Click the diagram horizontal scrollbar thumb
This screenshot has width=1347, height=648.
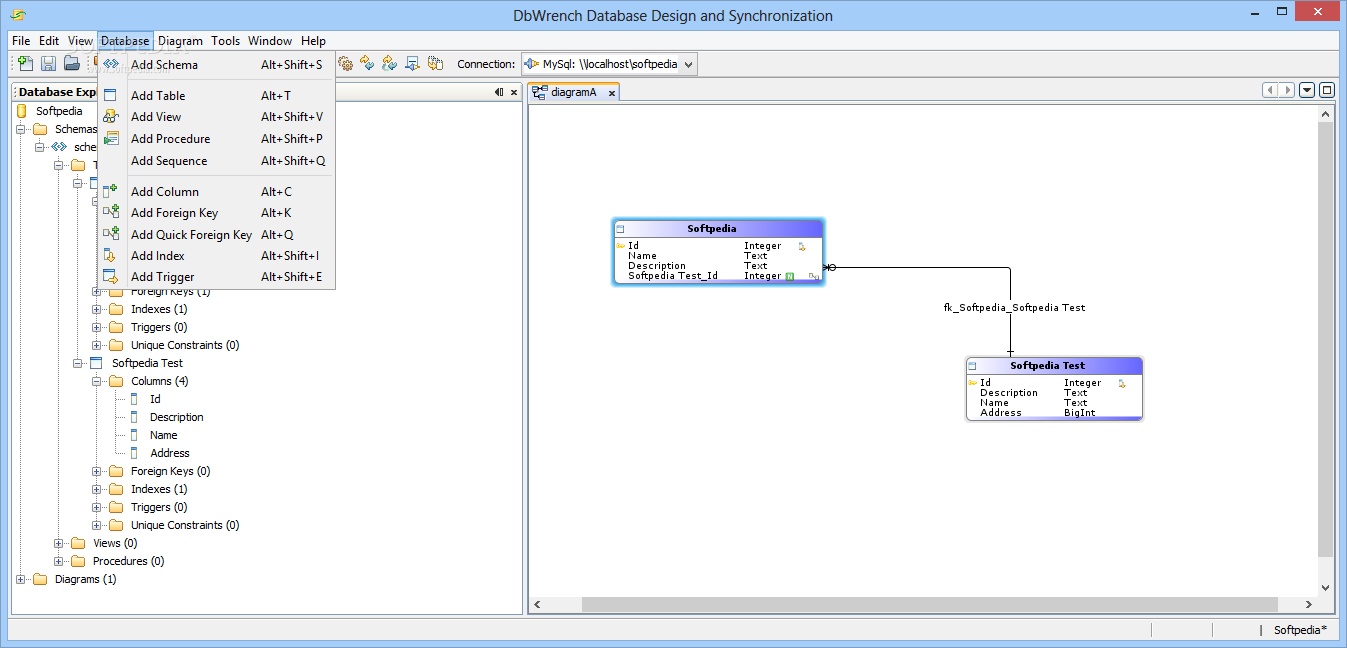(930, 605)
